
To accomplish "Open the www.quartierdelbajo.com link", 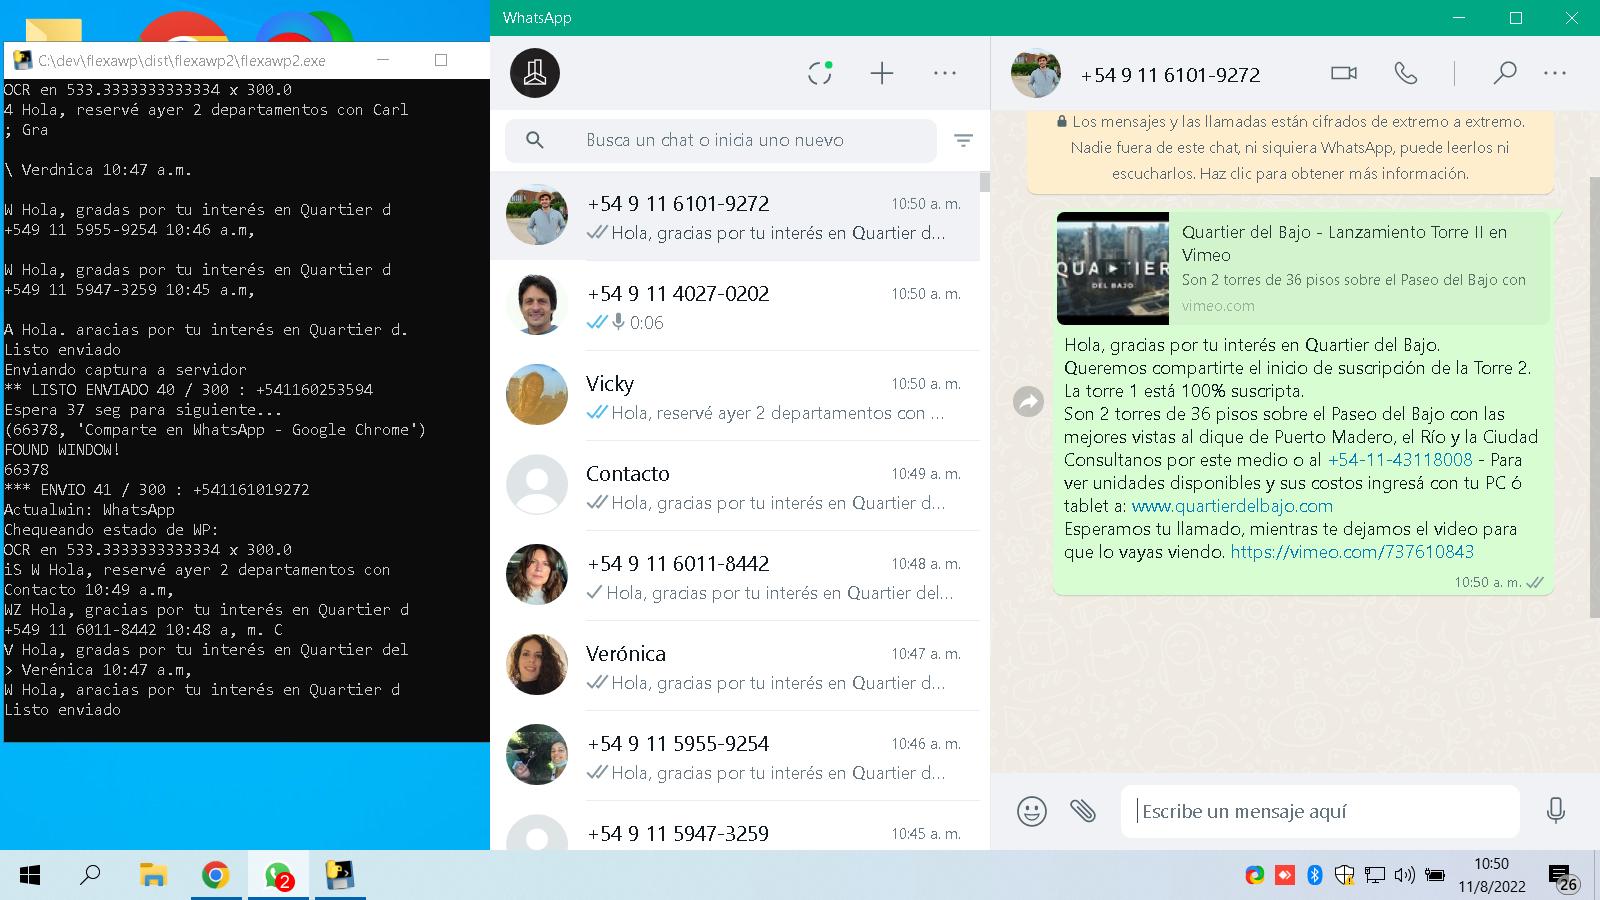I will [x=1232, y=506].
